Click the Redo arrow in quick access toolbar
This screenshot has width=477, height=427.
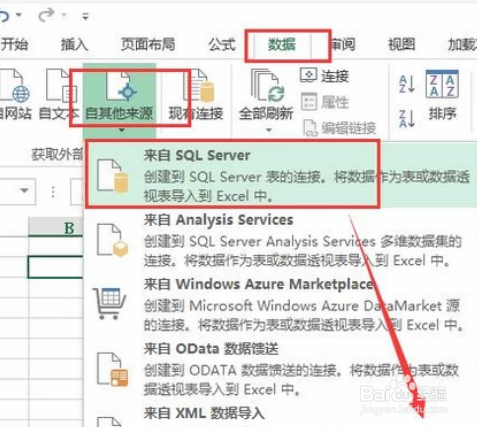point(46,15)
